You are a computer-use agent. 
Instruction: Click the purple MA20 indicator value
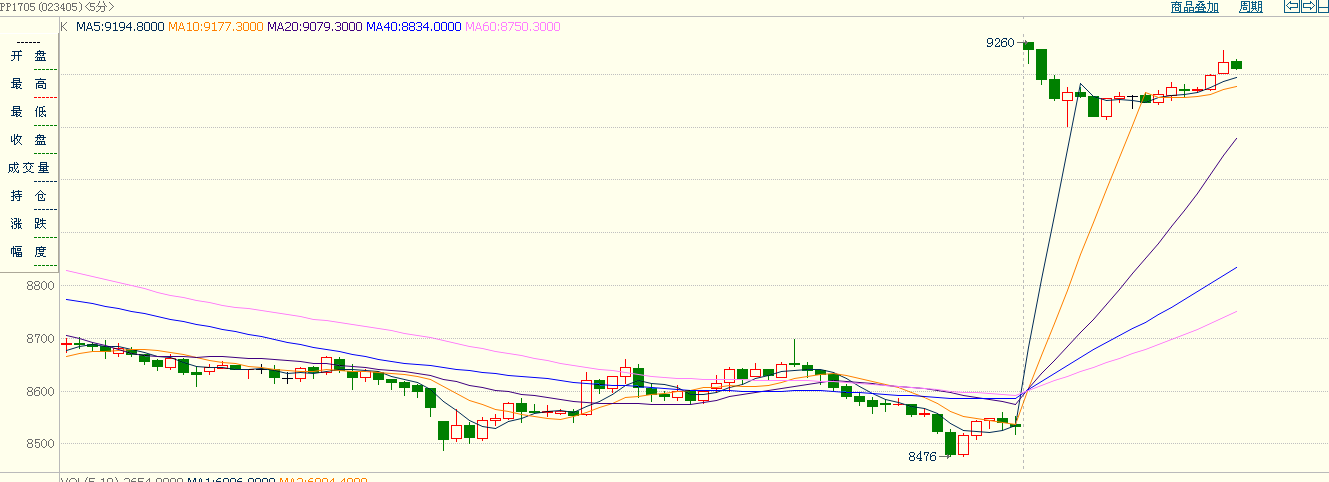tap(313, 27)
